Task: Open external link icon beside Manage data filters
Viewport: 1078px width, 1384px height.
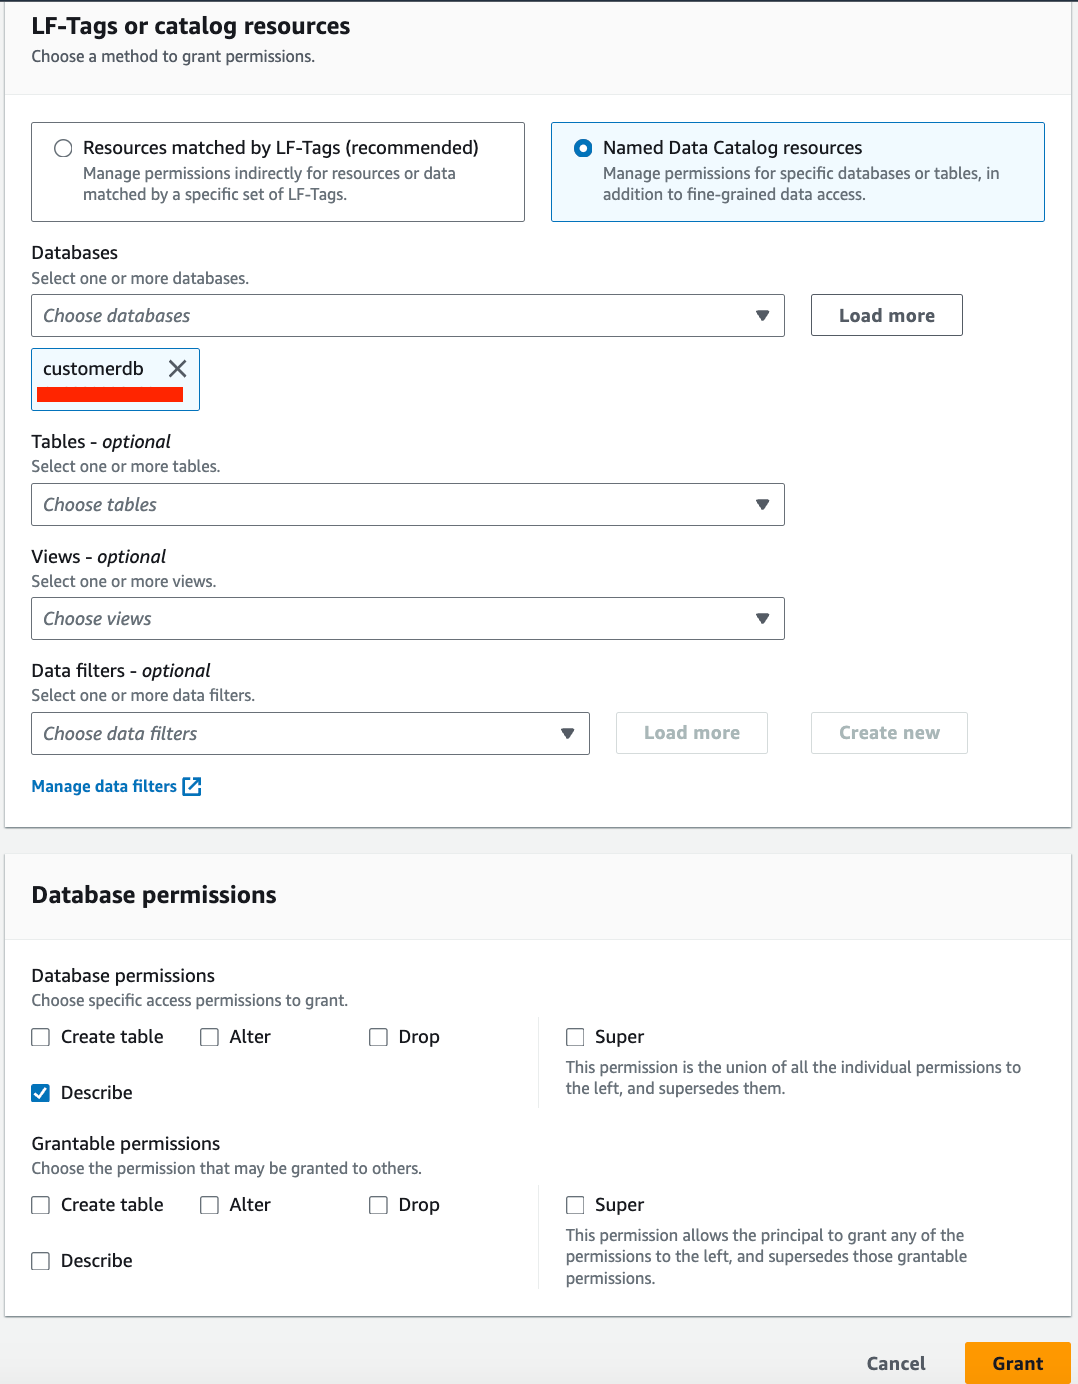Action: pos(192,787)
